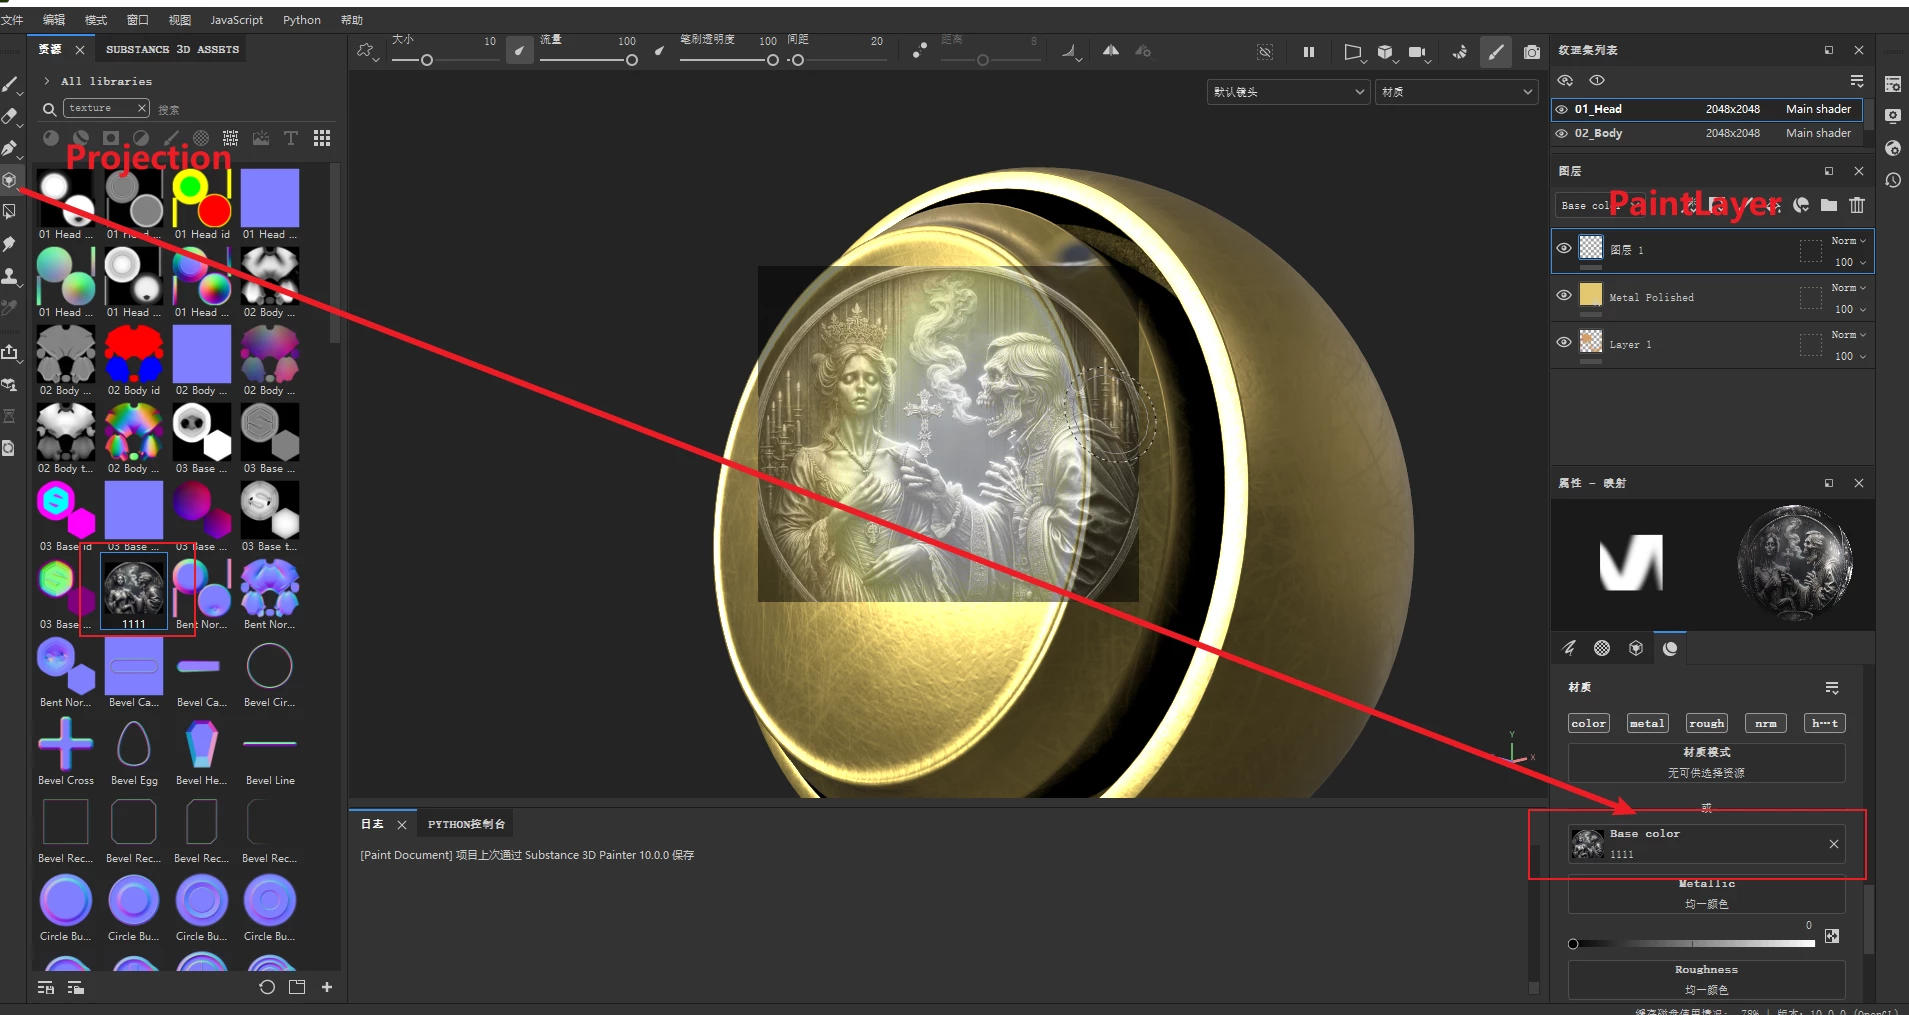The image size is (1909, 1015).
Task: Switch to material properties sphere tab
Action: [1670, 648]
